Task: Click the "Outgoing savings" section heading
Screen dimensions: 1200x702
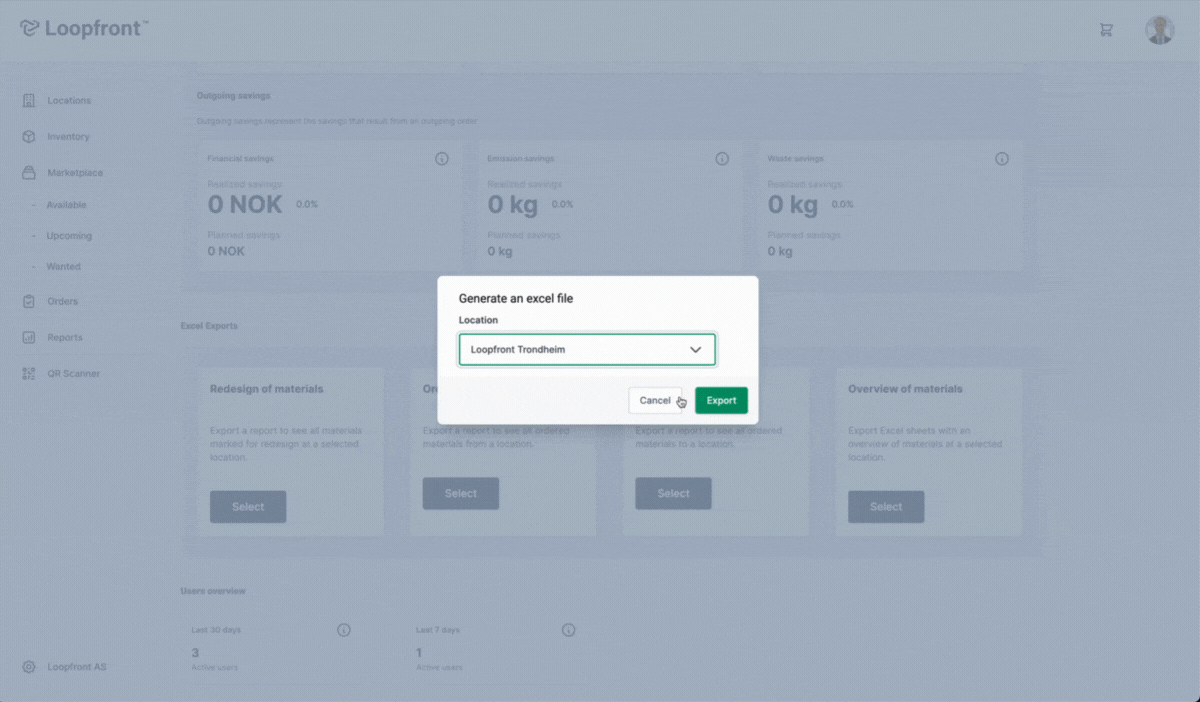Action: [234, 96]
